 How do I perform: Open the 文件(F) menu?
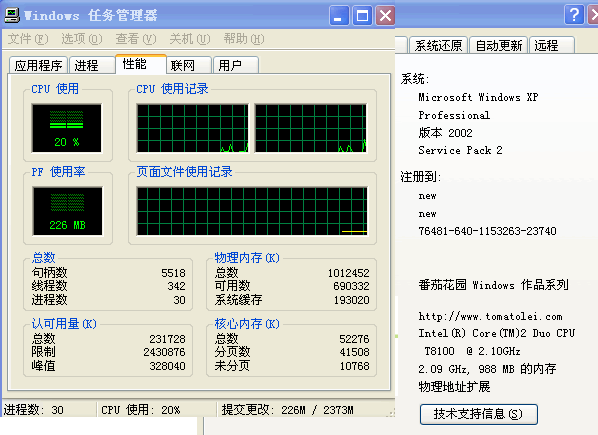tap(28, 39)
